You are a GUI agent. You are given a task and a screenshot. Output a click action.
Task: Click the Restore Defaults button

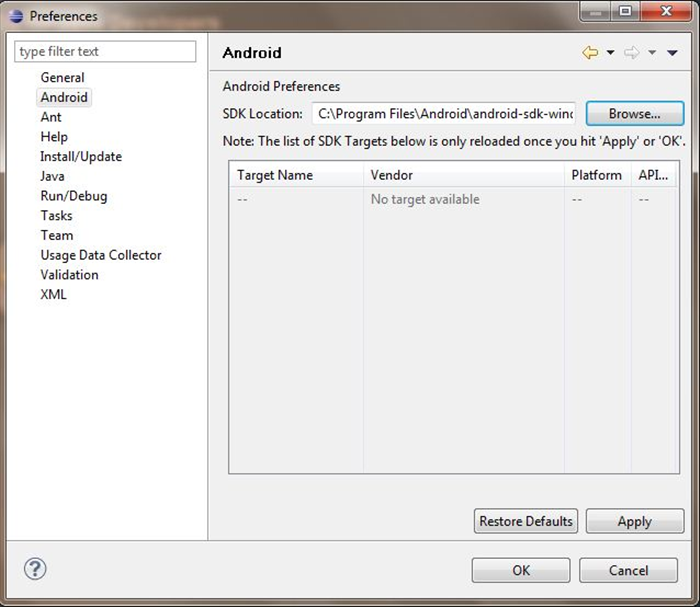[525, 521]
